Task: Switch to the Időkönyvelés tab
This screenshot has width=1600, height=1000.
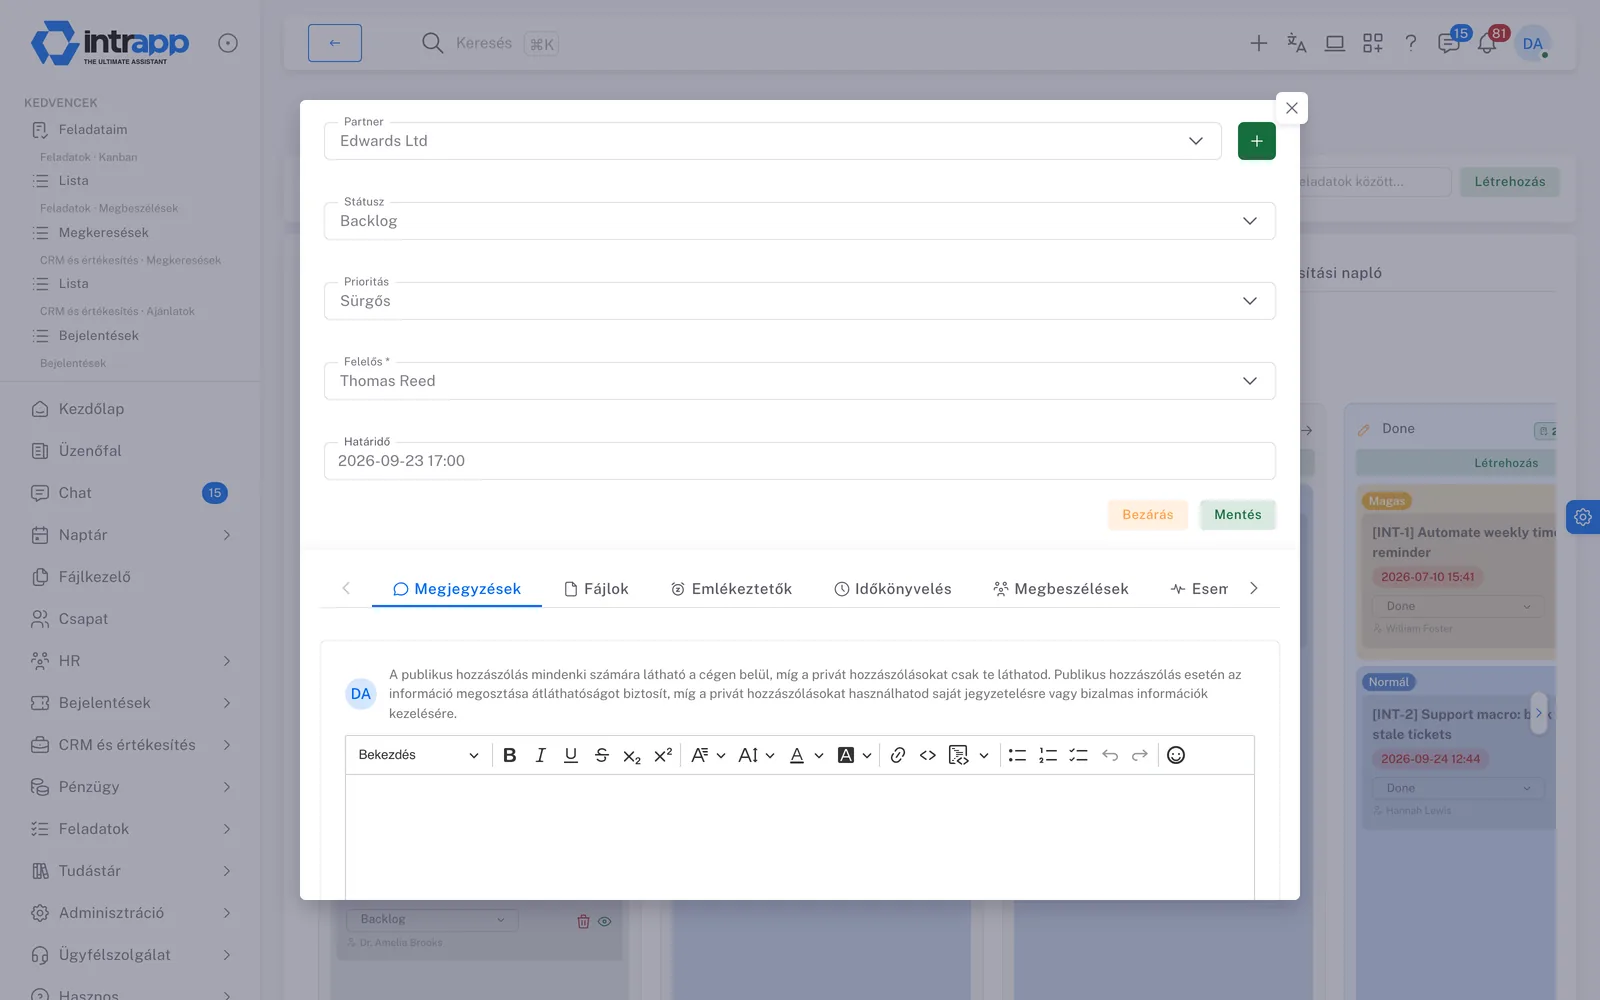Action: (x=893, y=589)
